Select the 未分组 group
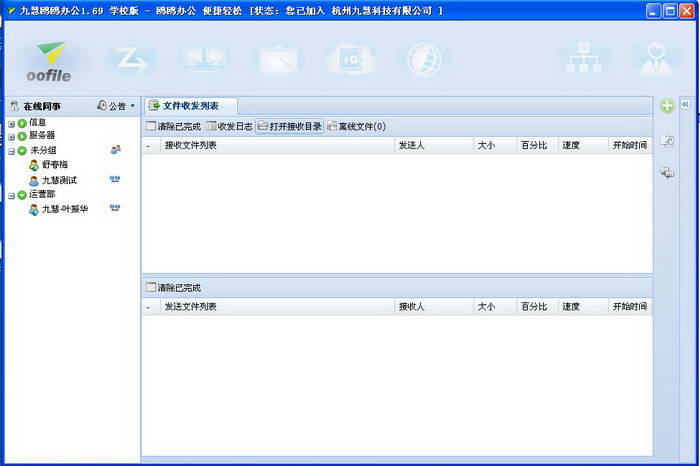The image size is (700, 466). point(43,150)
